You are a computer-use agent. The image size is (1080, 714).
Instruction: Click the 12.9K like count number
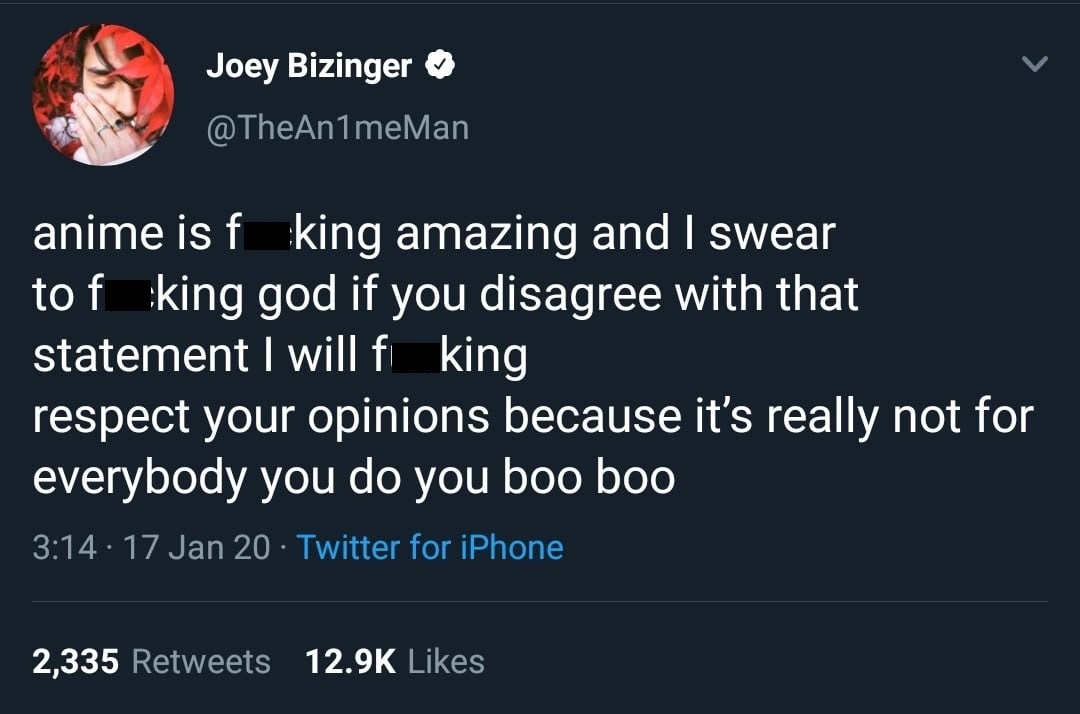tap(349, 661)
